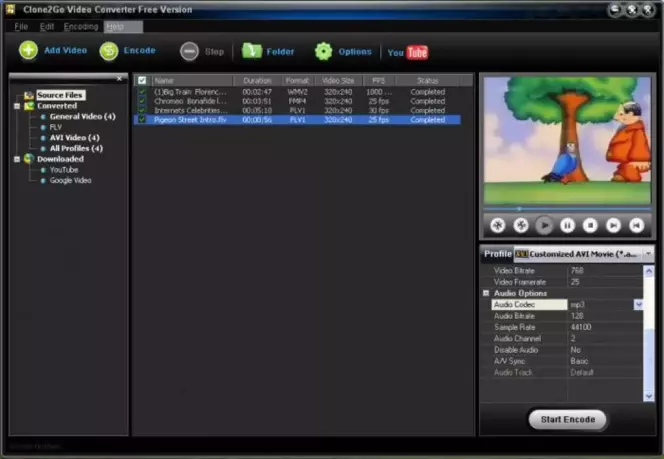The image size is (664, 459).
Task: Click the Add Video plus icon
Action: point(28,50)
